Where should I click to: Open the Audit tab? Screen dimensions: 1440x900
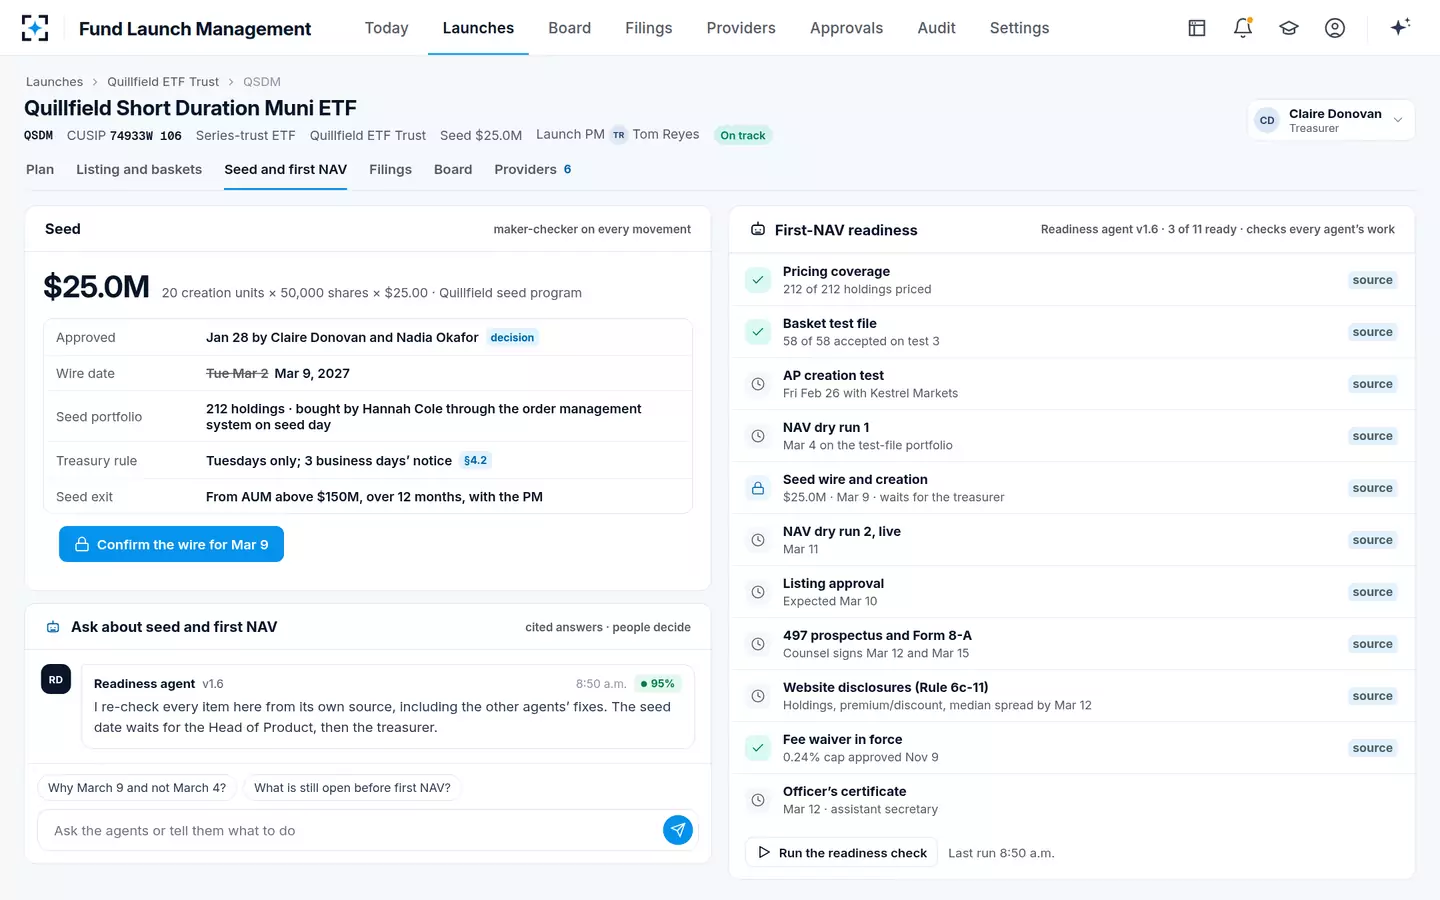[936, 28]
